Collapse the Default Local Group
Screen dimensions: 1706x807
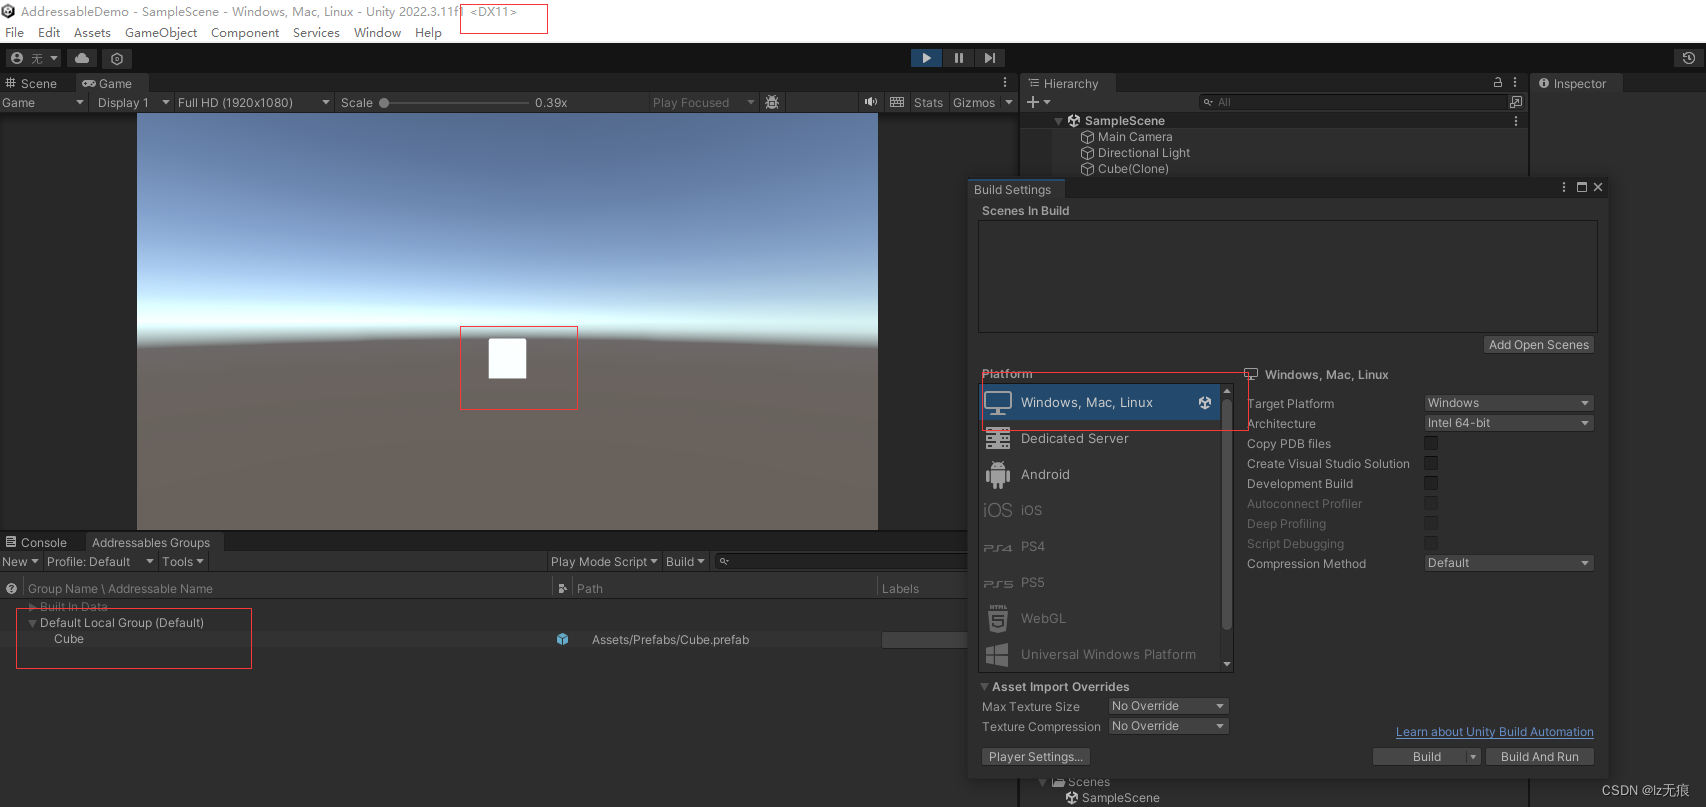pyautogui.click(x=33, y=623)
